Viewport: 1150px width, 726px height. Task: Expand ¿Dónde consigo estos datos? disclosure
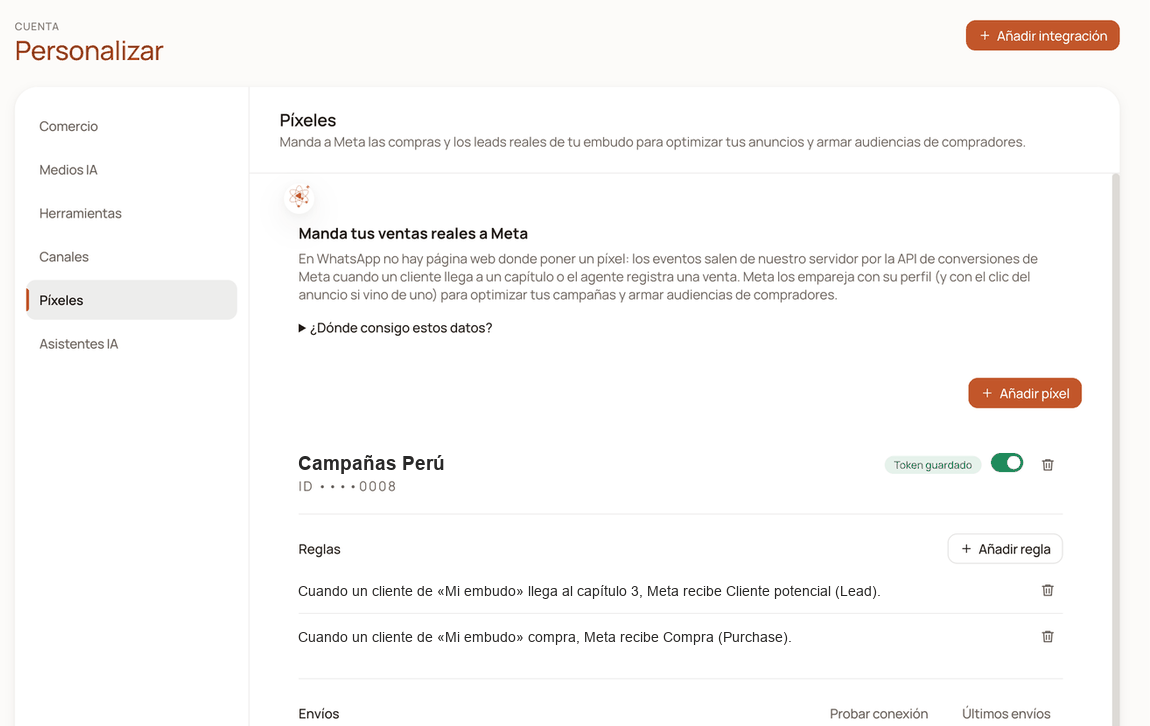click(395, 328)
